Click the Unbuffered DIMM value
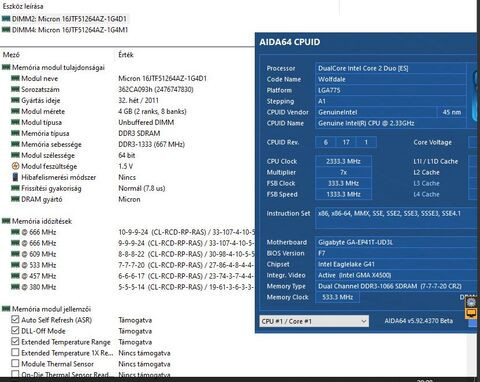 (x=146, y=123)
